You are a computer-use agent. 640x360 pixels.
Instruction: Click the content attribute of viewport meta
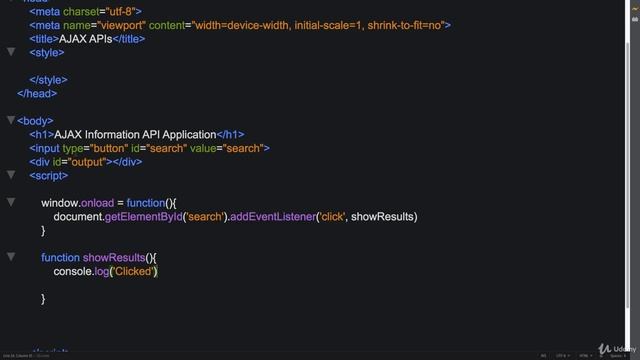(x=167, y=25)
